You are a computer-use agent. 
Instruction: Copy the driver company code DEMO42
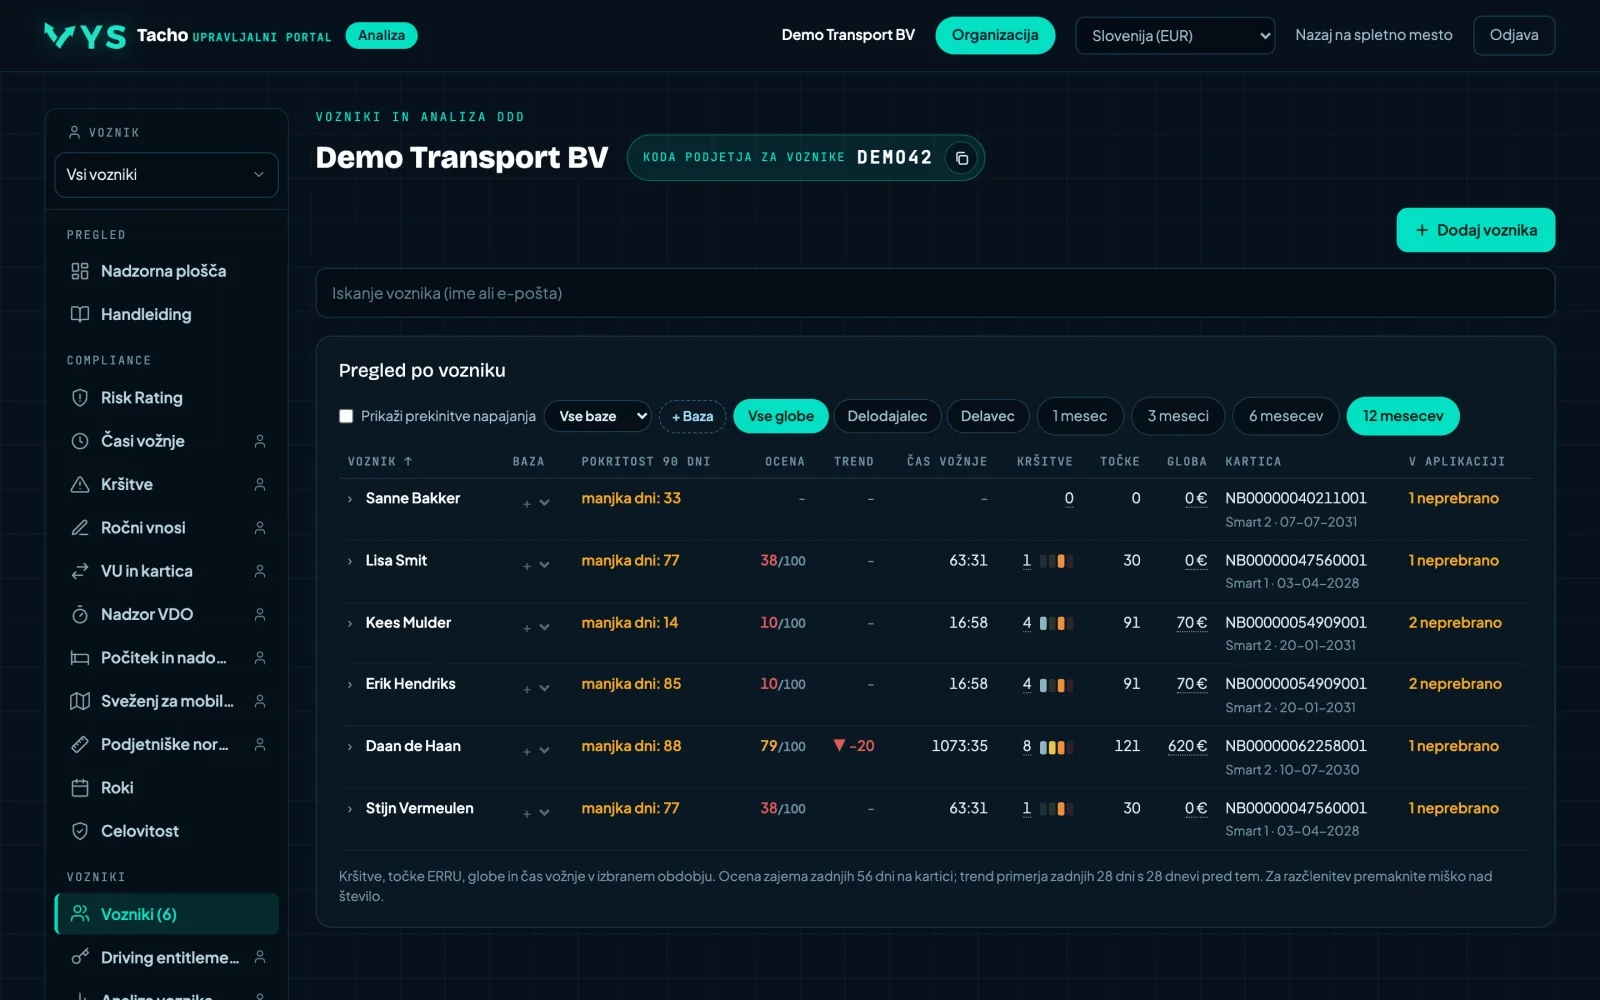(x=961, y=158)
